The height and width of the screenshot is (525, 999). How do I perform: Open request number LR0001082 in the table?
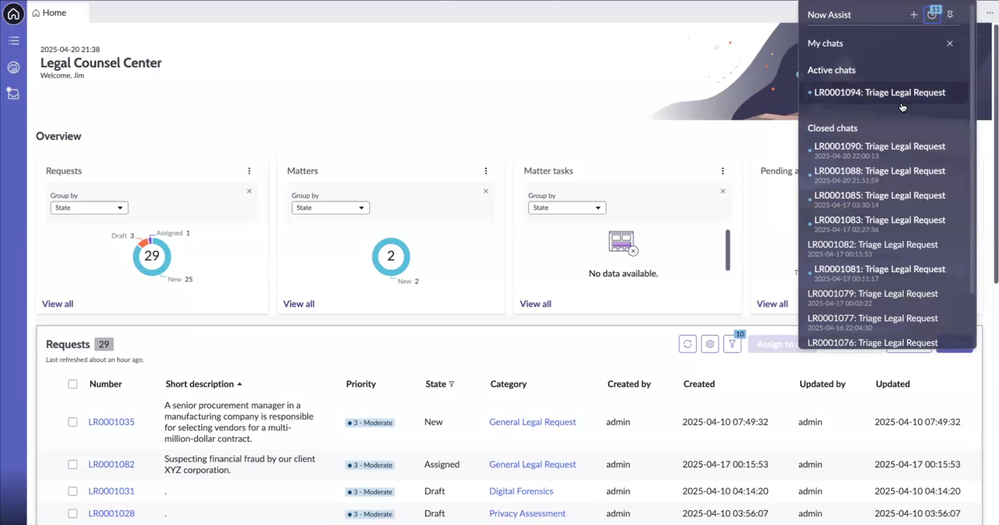(x=111, y=464)
